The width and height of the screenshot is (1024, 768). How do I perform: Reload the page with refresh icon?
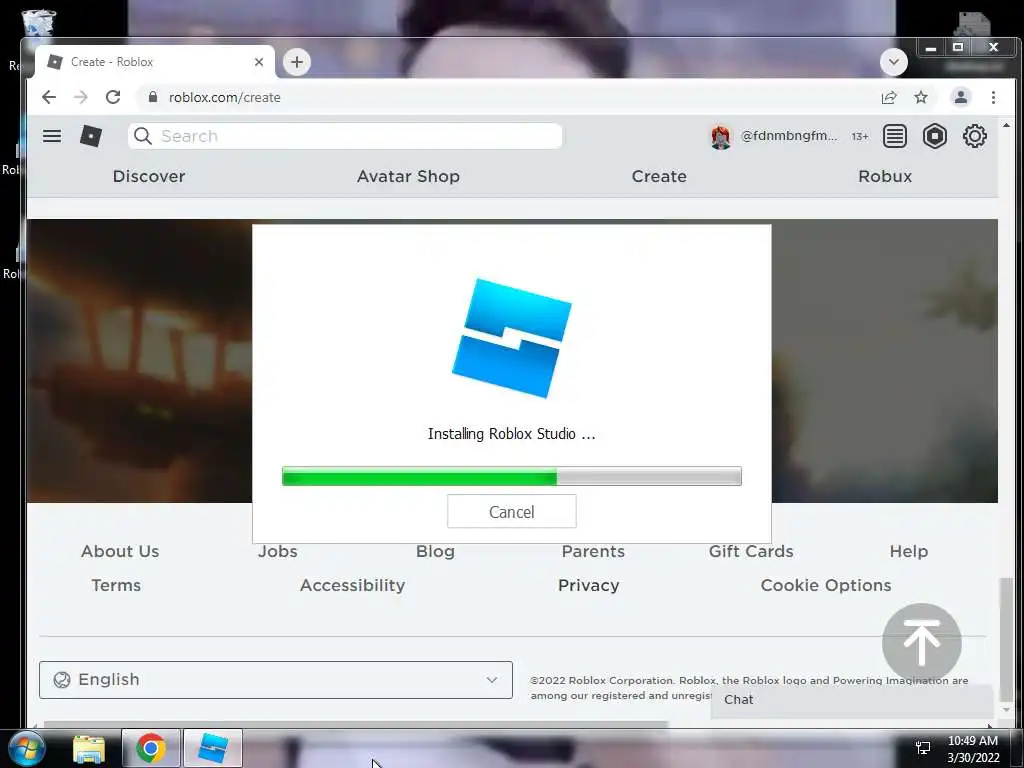pos(113,97)
